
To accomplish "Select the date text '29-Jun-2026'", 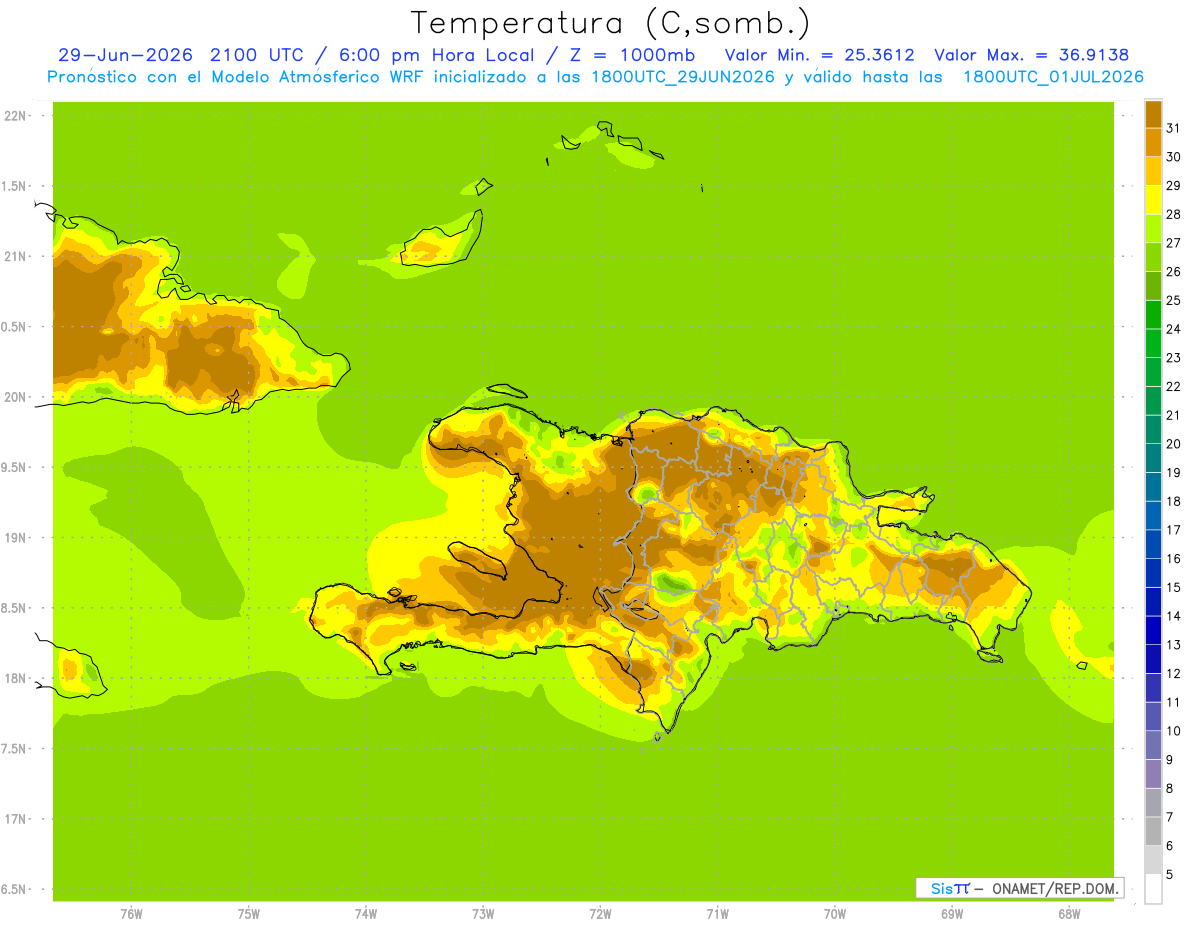I will [126, 55].
